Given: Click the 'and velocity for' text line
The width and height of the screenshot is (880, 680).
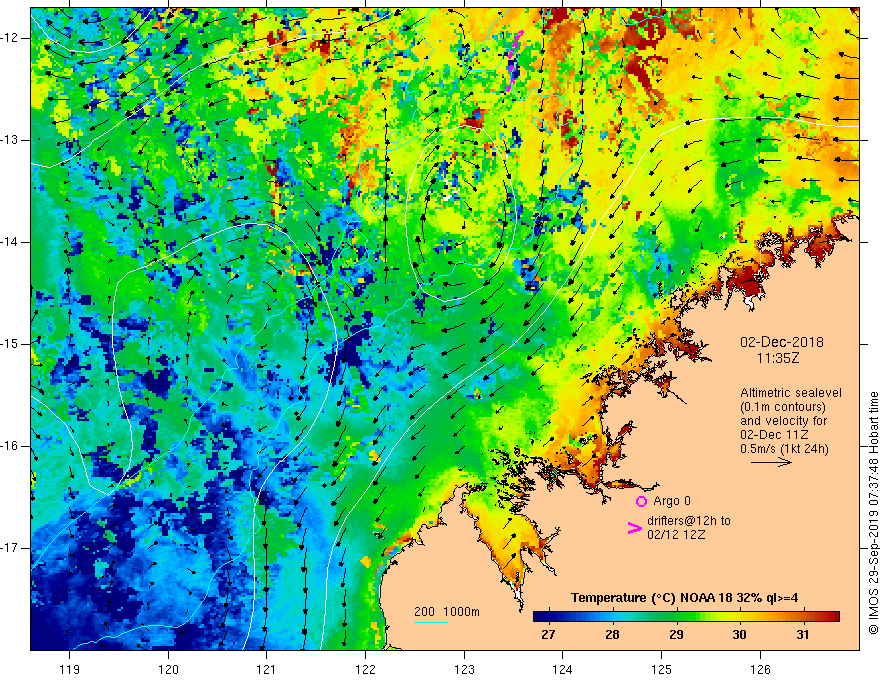Looking at the screenshot, I should pos(783,421).
